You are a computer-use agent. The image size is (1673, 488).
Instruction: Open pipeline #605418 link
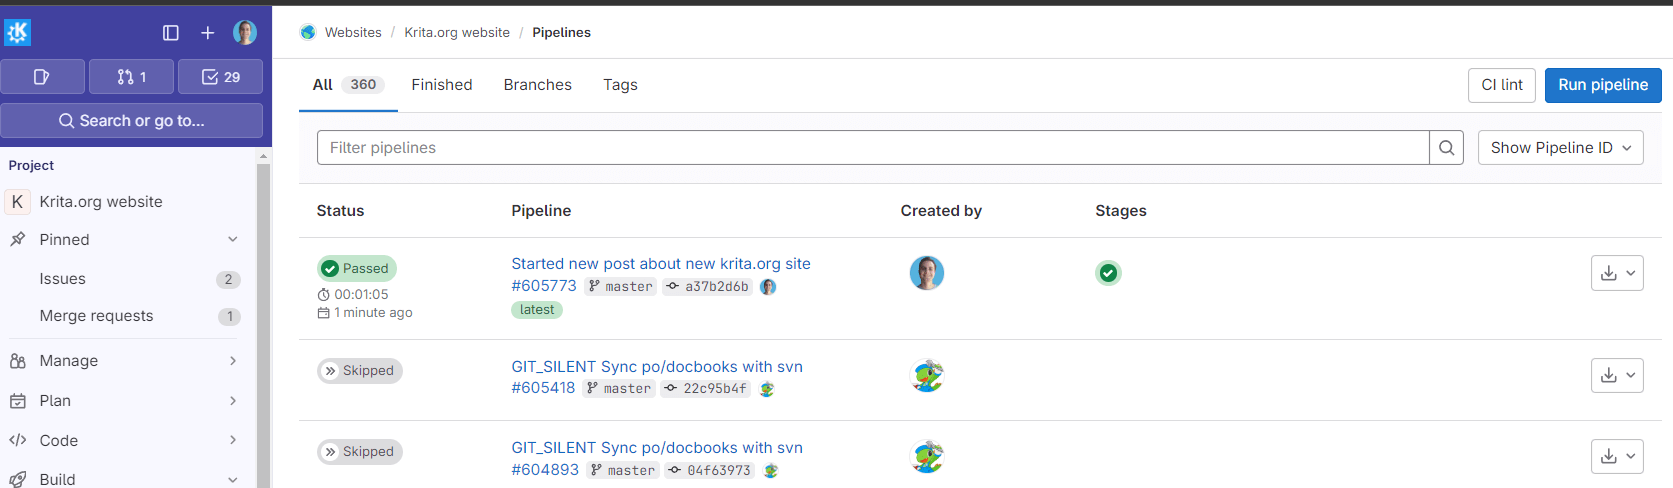tap(543, 388)
